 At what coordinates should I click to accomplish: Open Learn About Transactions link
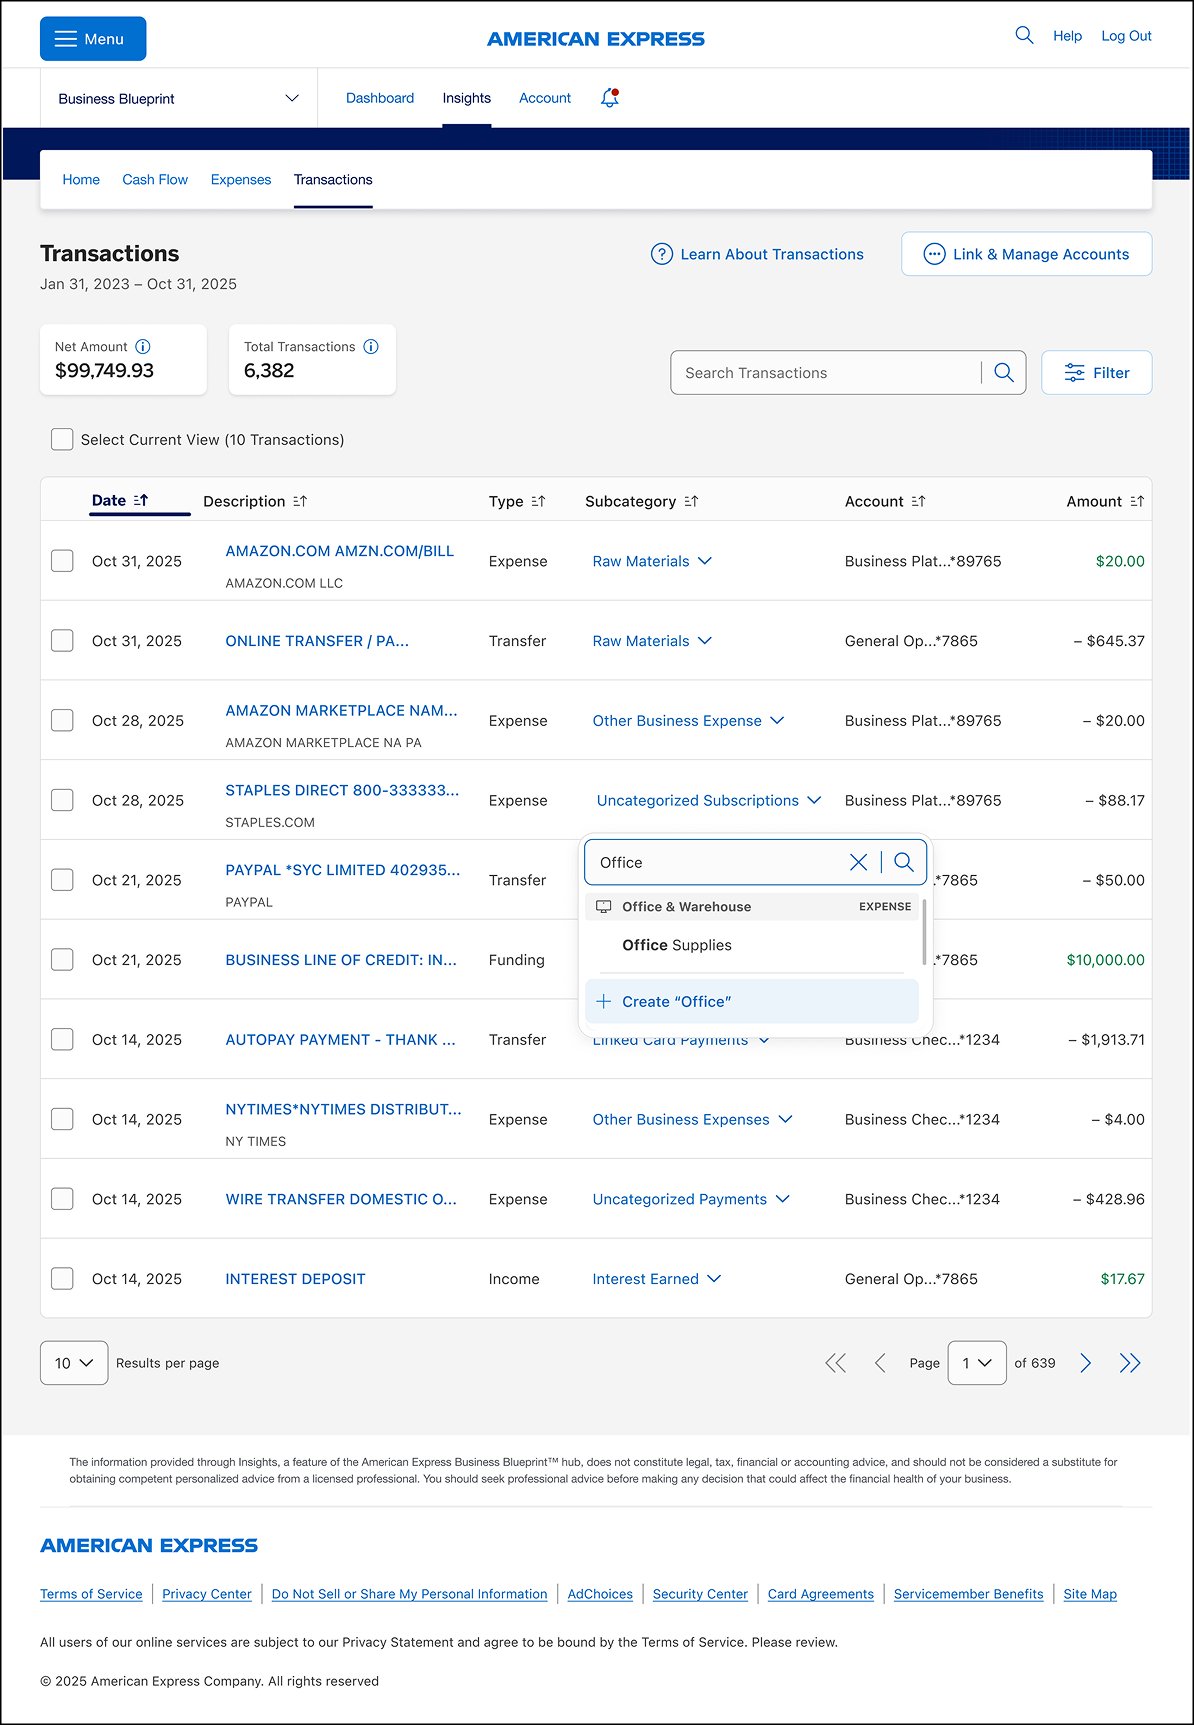pyautogui.click(x=757, y=254)
